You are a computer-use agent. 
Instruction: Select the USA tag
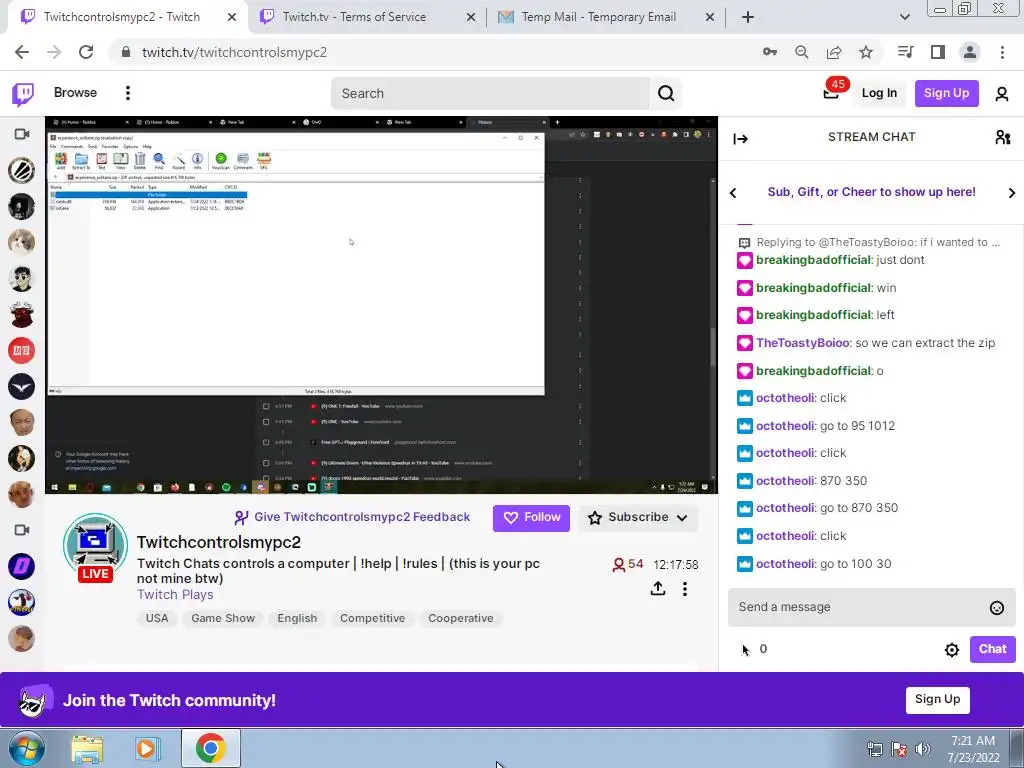pyautogui.click(x=157, y=618)
